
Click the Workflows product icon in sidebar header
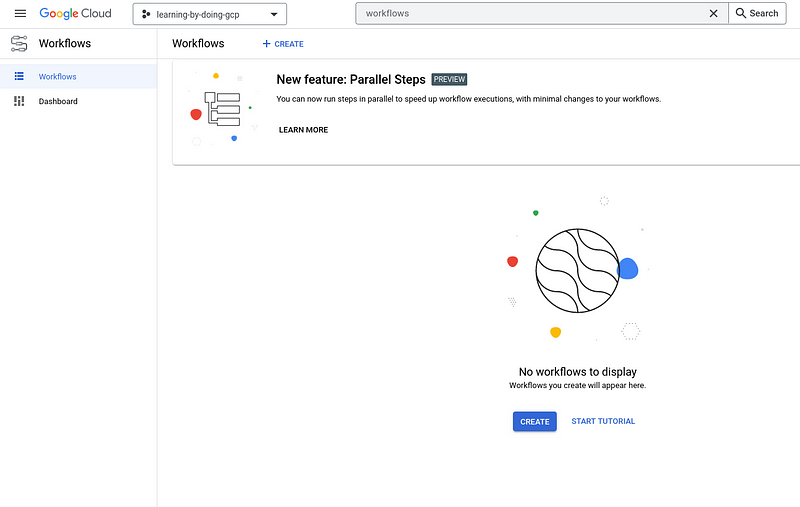click(19, 44)
